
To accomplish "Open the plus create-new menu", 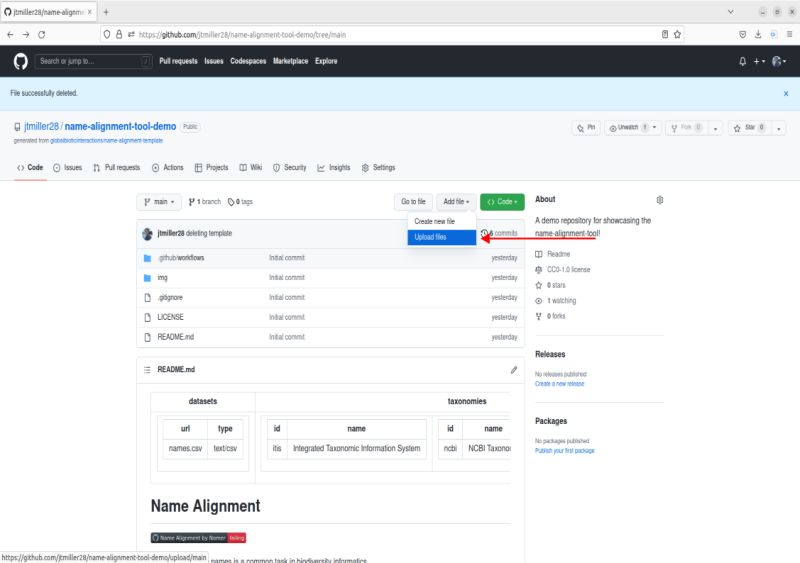I will tap(759, 61).
